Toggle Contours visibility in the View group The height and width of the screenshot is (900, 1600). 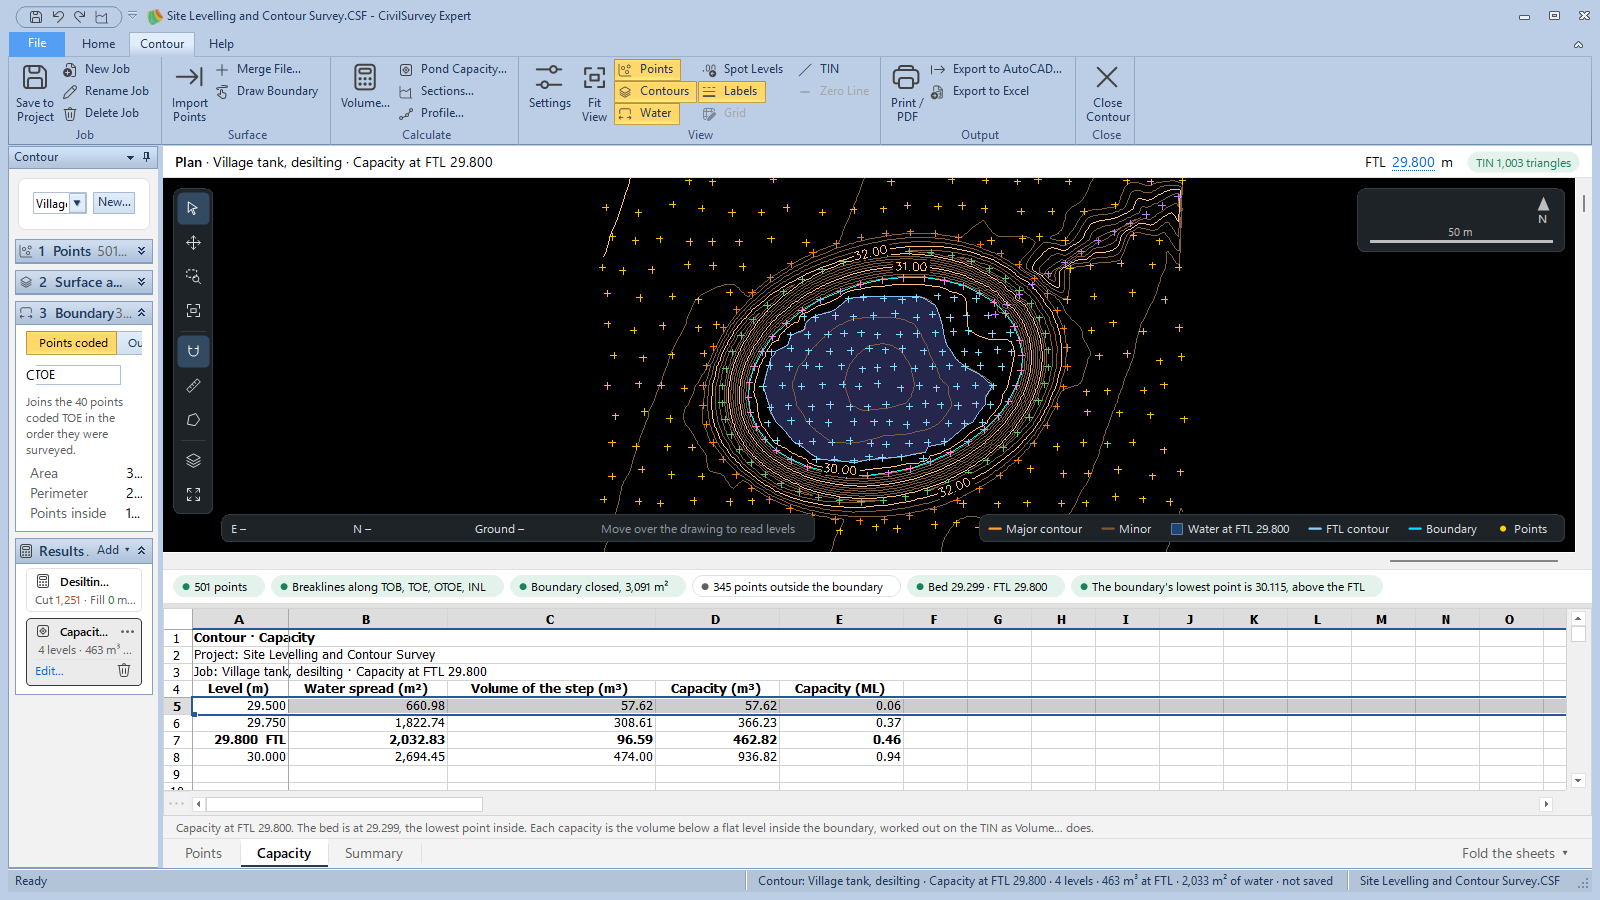point(655,91)
